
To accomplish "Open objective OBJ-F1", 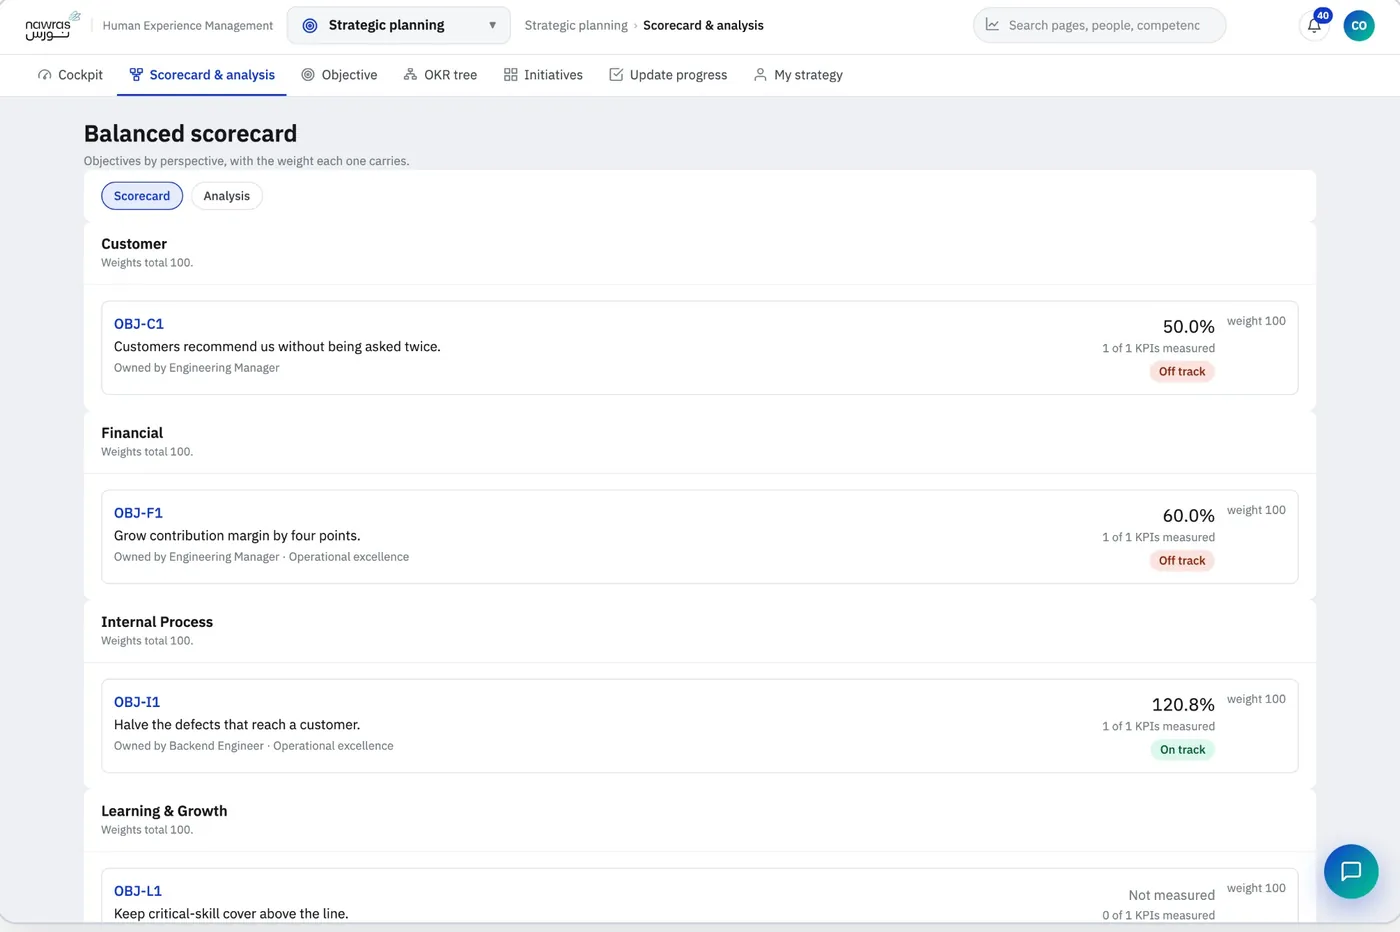I will coord(138,513).
